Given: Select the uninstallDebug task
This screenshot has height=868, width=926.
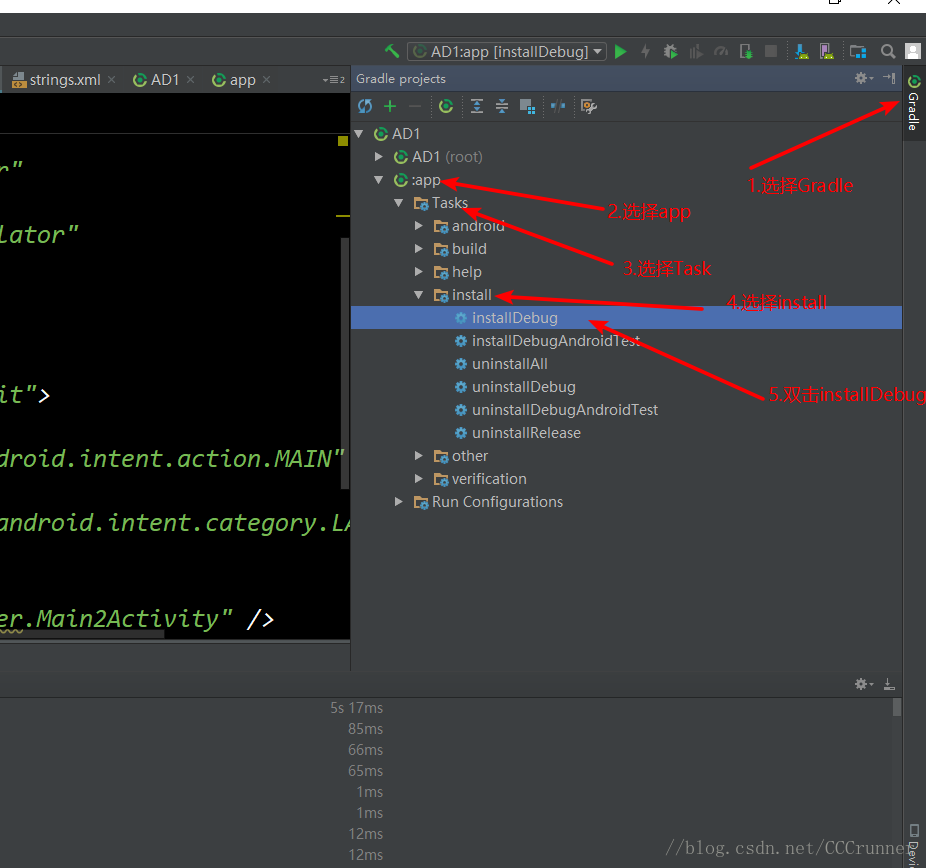Looking at the screenshot, I should coord(523,387).
